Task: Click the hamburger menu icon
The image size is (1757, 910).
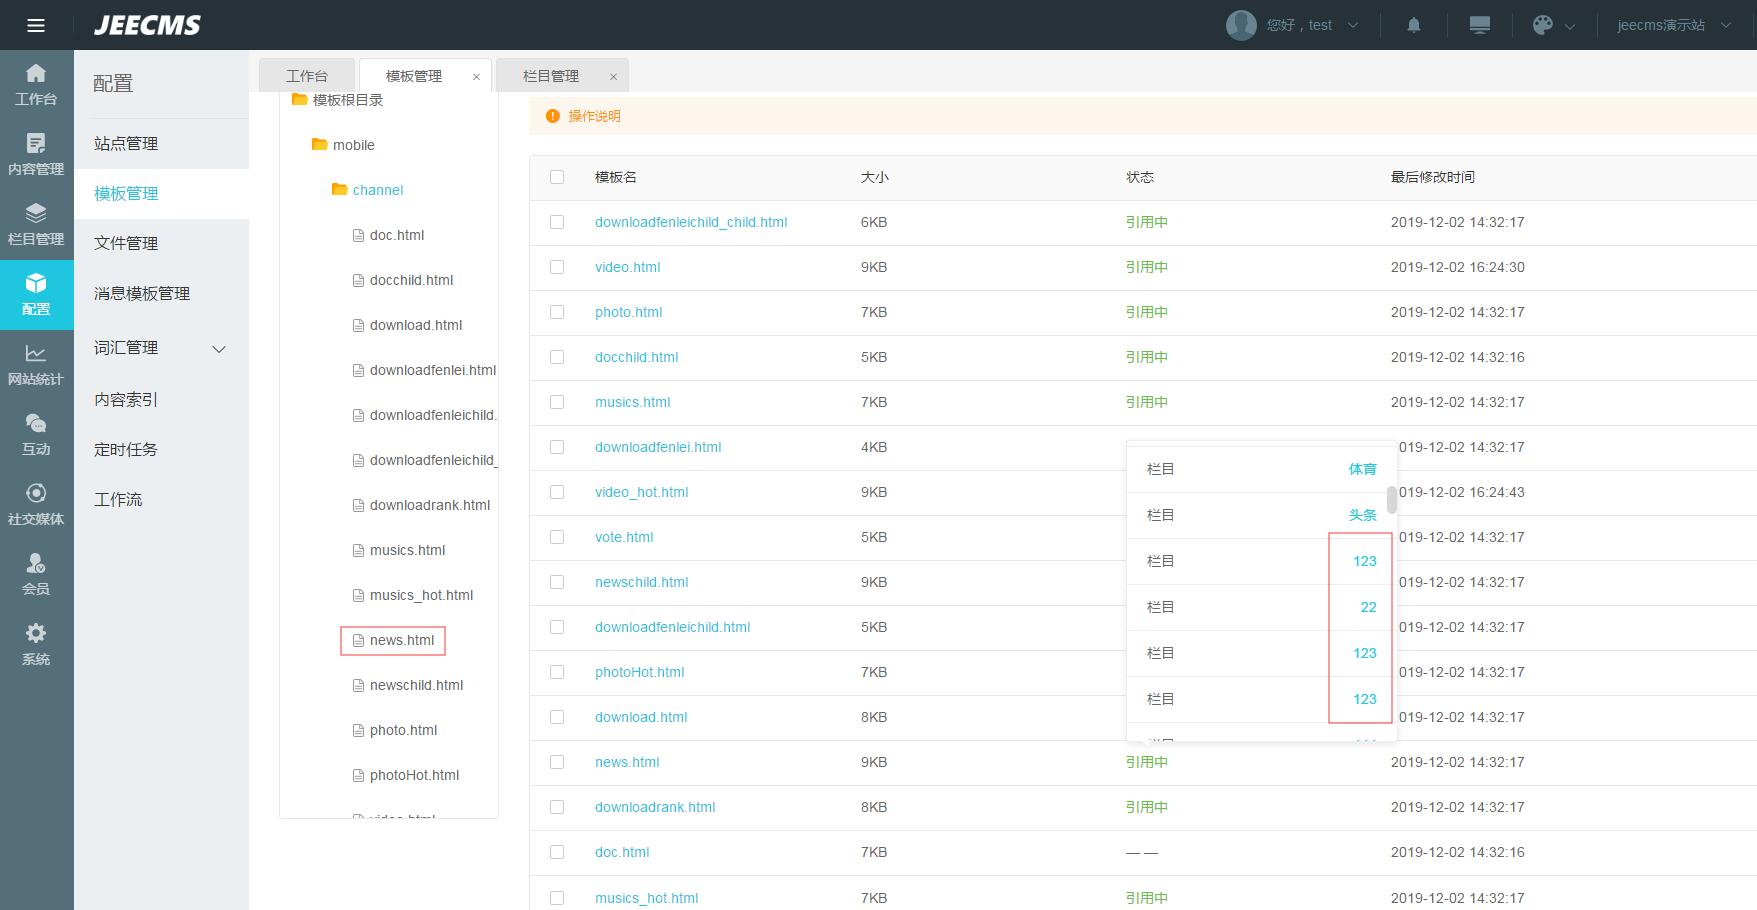Action: pos(36,25)
